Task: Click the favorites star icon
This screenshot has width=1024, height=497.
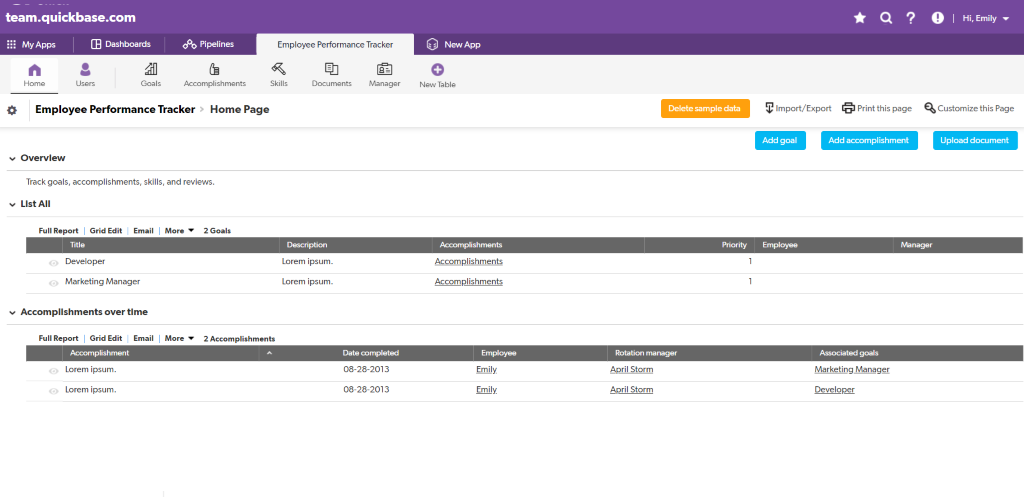Action: pos(860,18)
